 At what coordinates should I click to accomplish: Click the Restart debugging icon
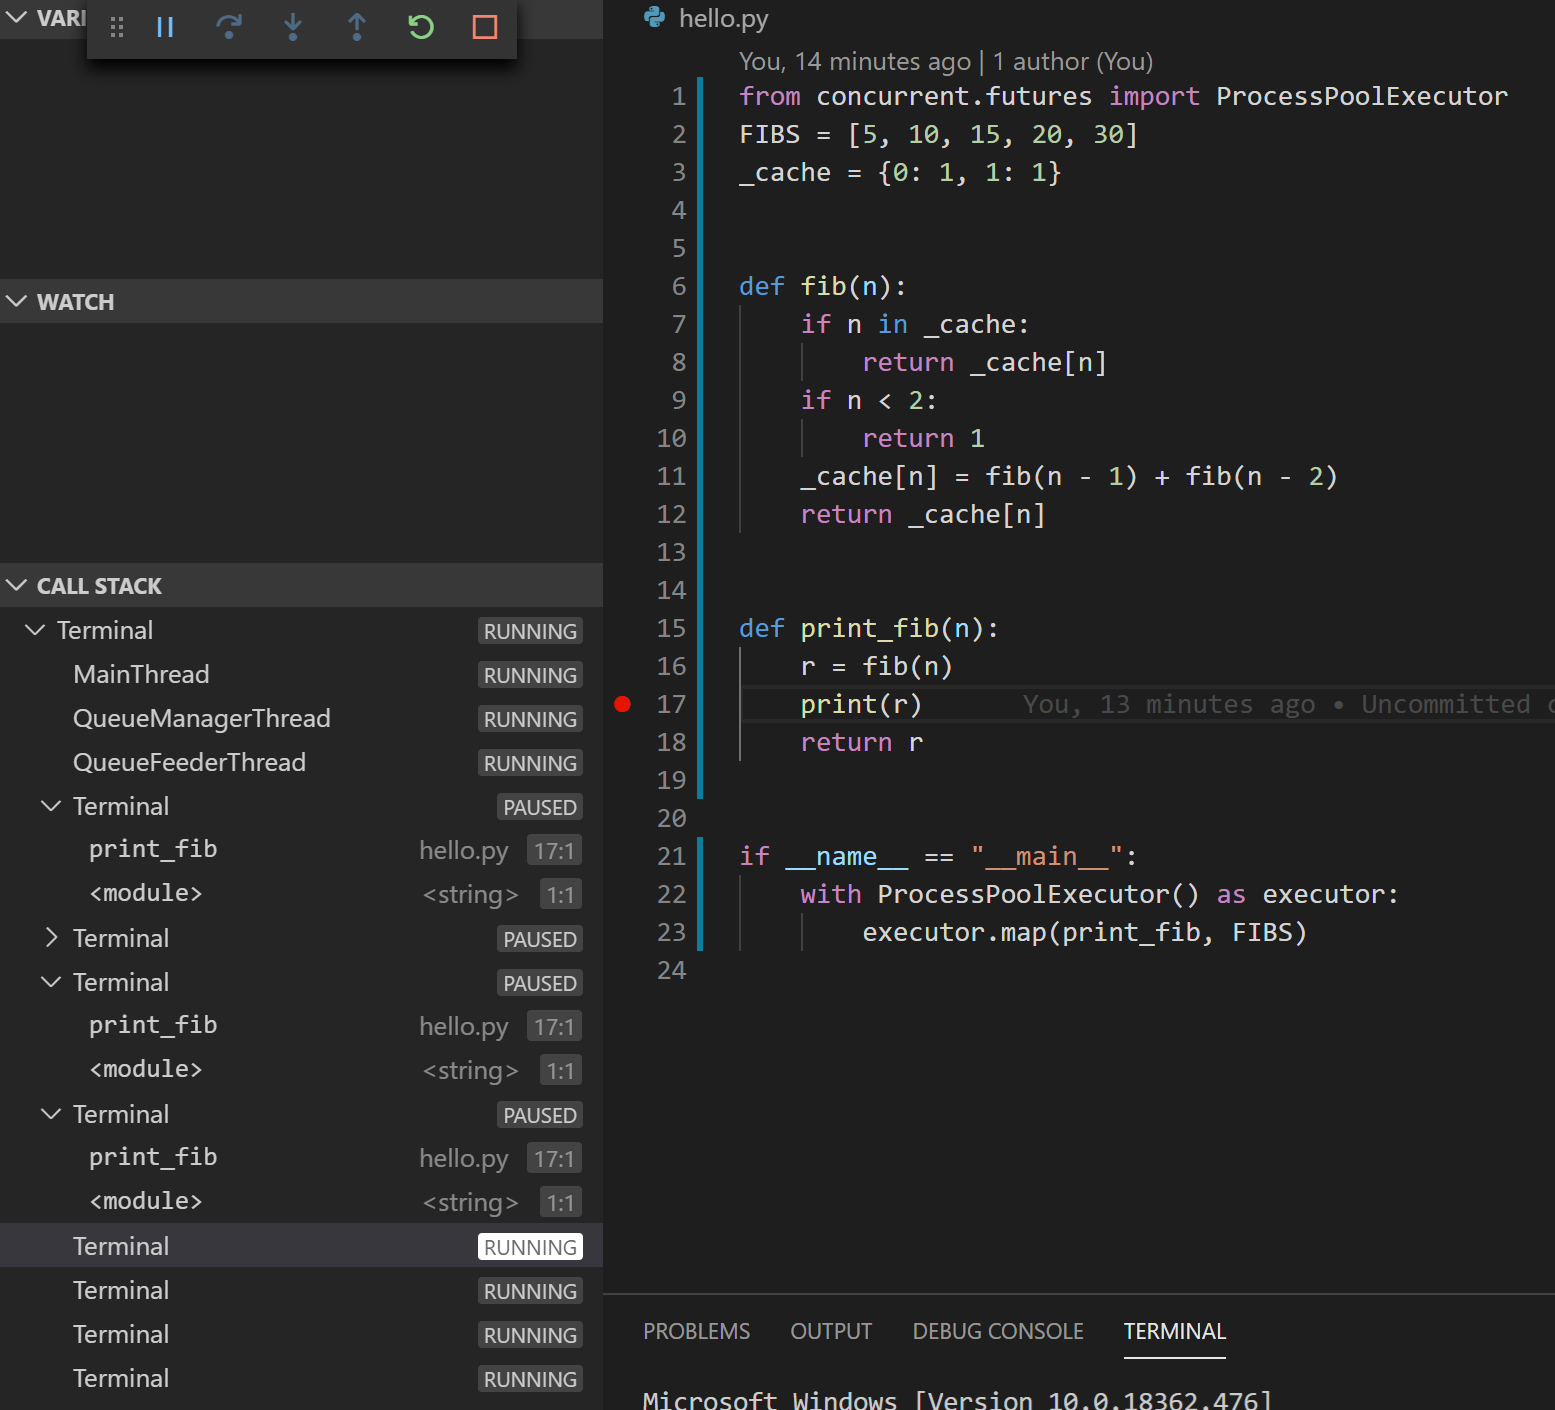[x=420, y=27]
